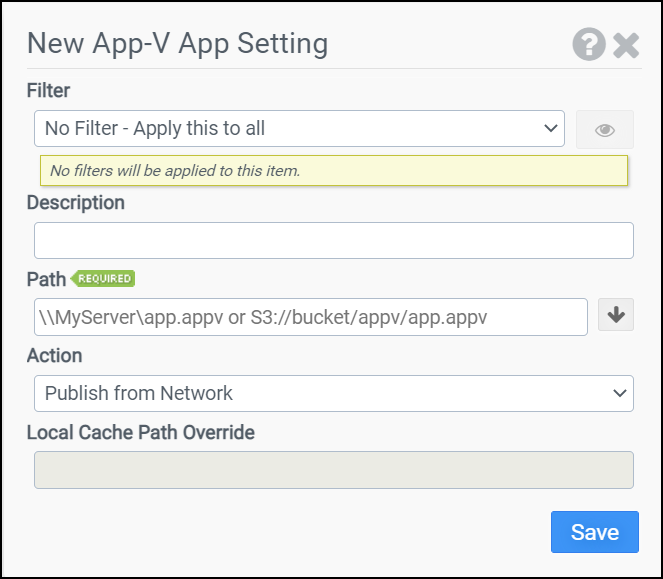This screenshot has height=579, width=663.
Task: Click the yellow no-filters notice box
Action: tap(333, 171)
